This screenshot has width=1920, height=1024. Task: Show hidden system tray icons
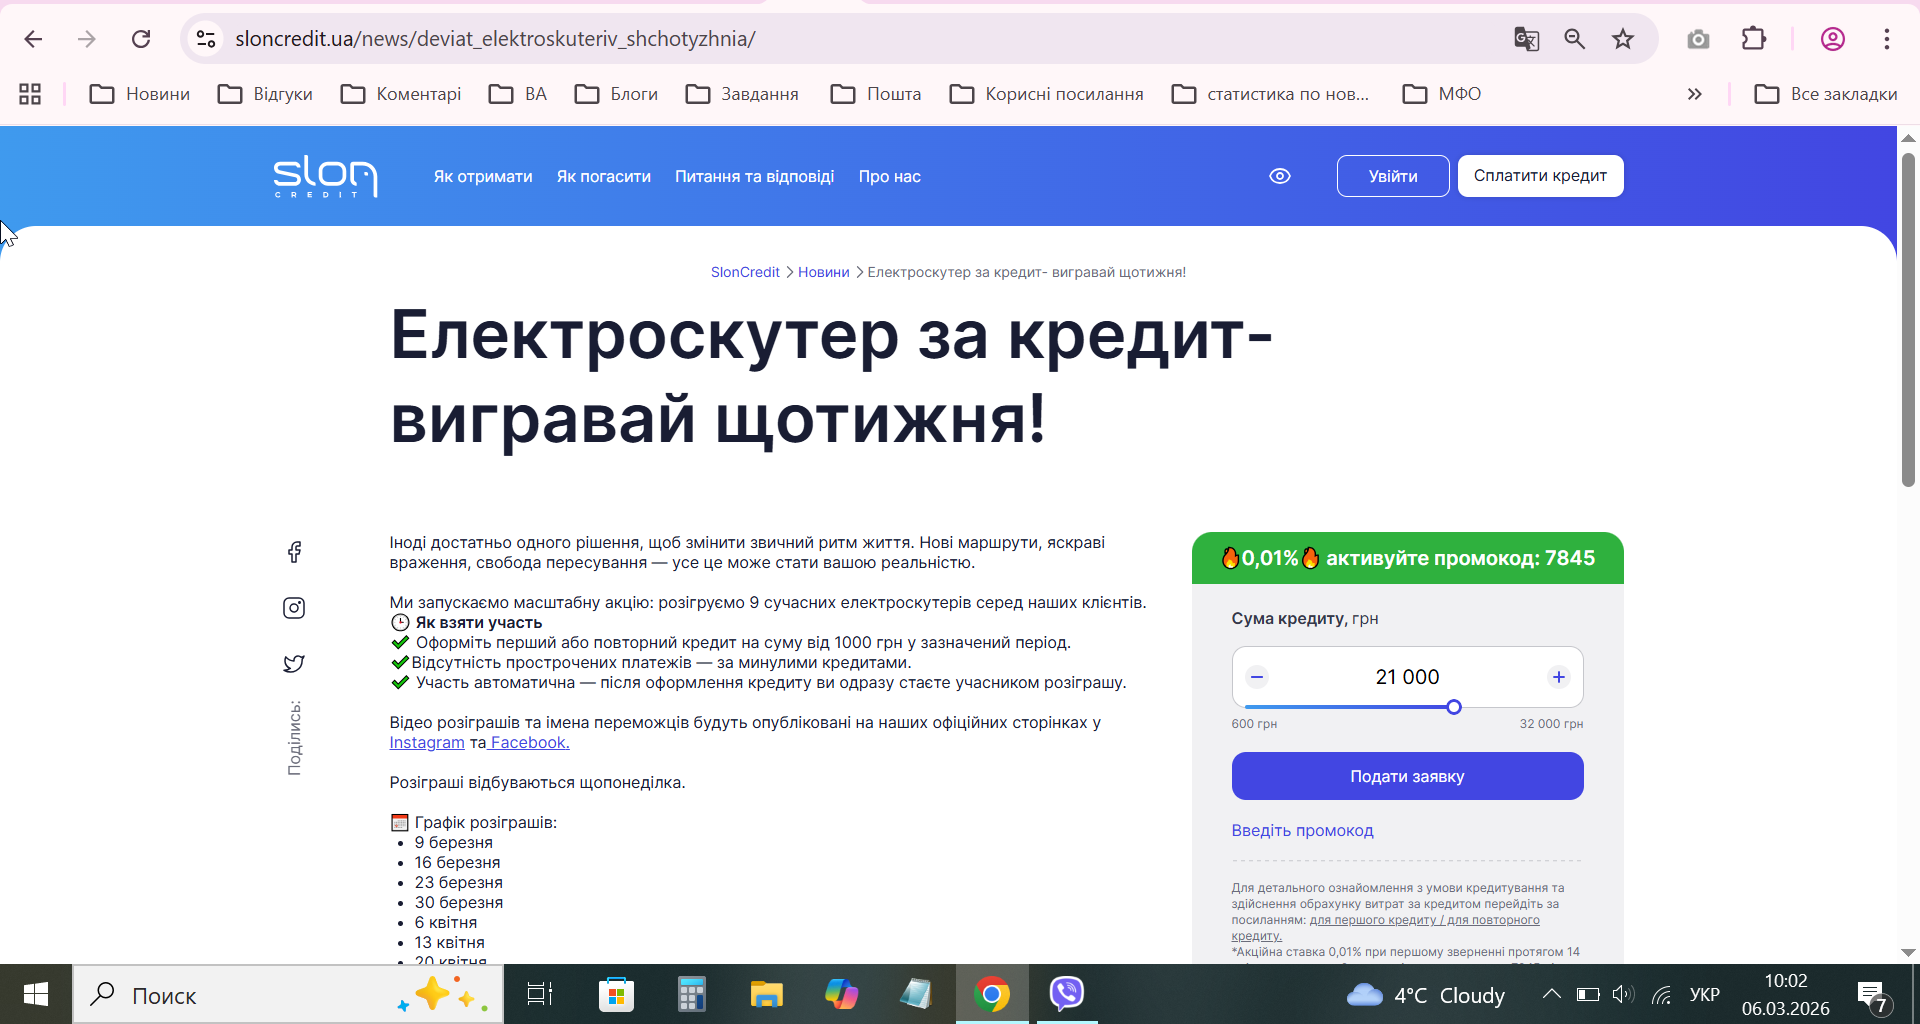1551,994
